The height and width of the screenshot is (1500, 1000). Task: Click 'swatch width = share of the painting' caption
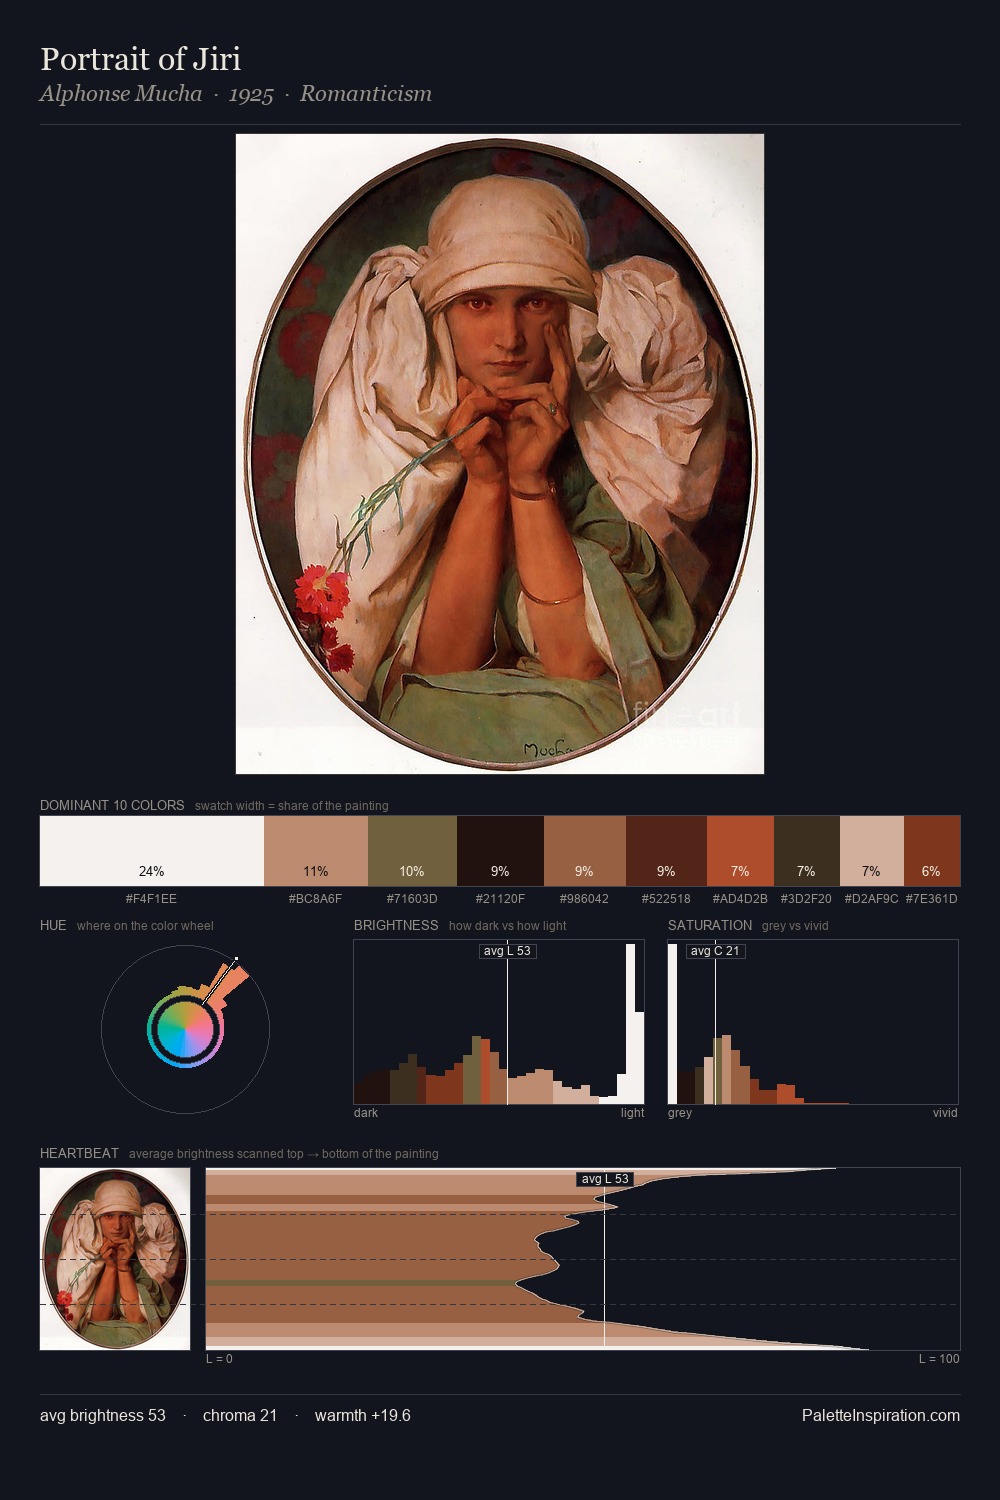coord(292,806)
